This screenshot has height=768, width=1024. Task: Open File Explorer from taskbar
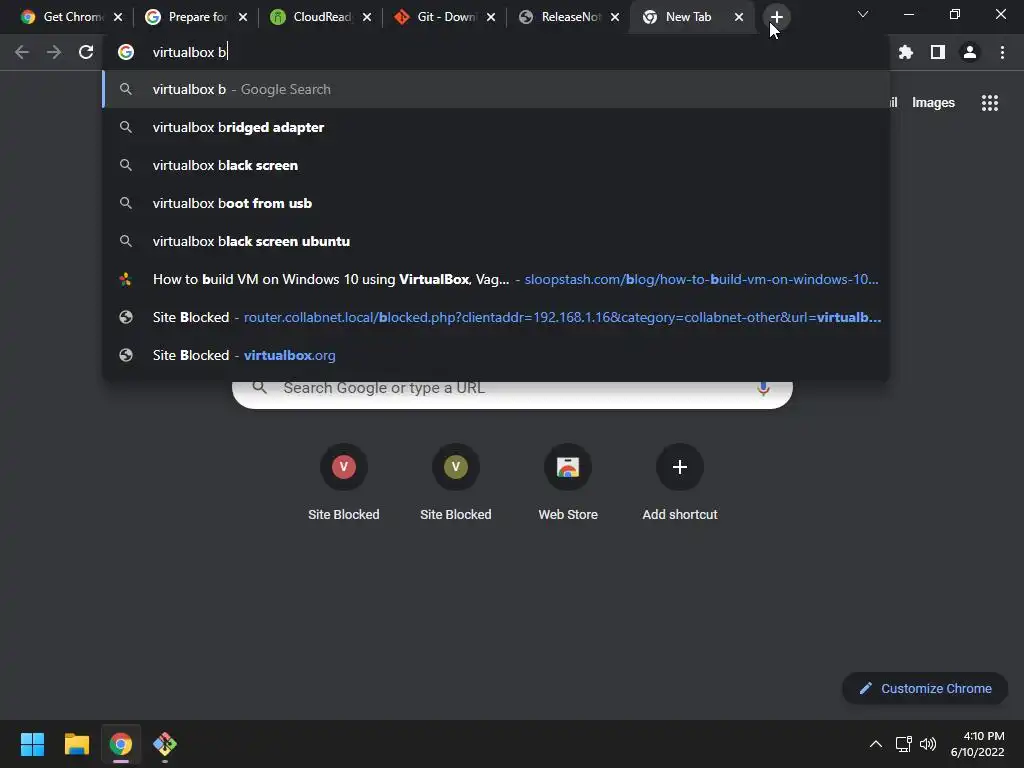[x=76, y=744]
